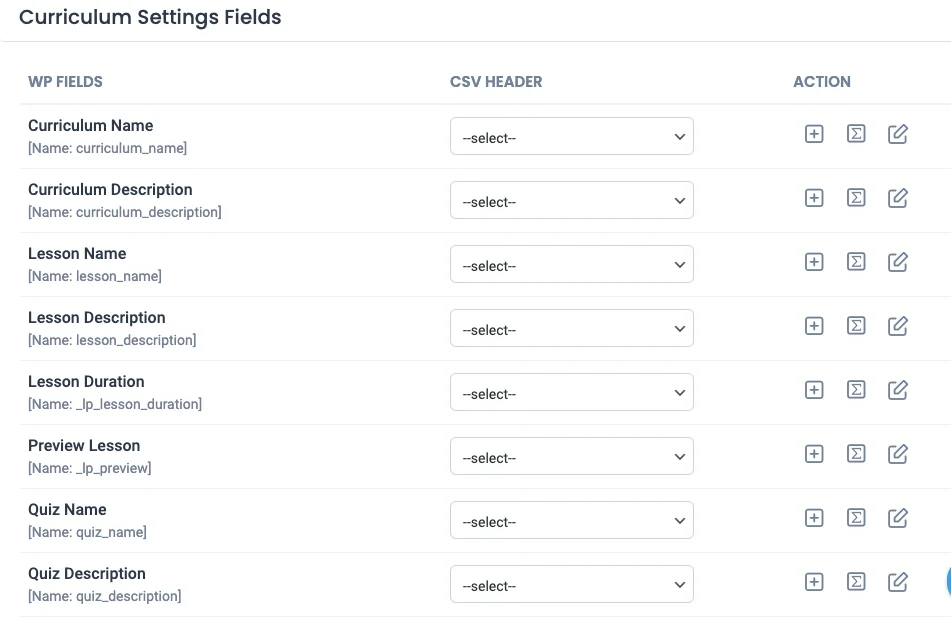Click the plus icon for Curriculum Name
The width and height of the screenshot is (951, 617).
tap(814, 134)
